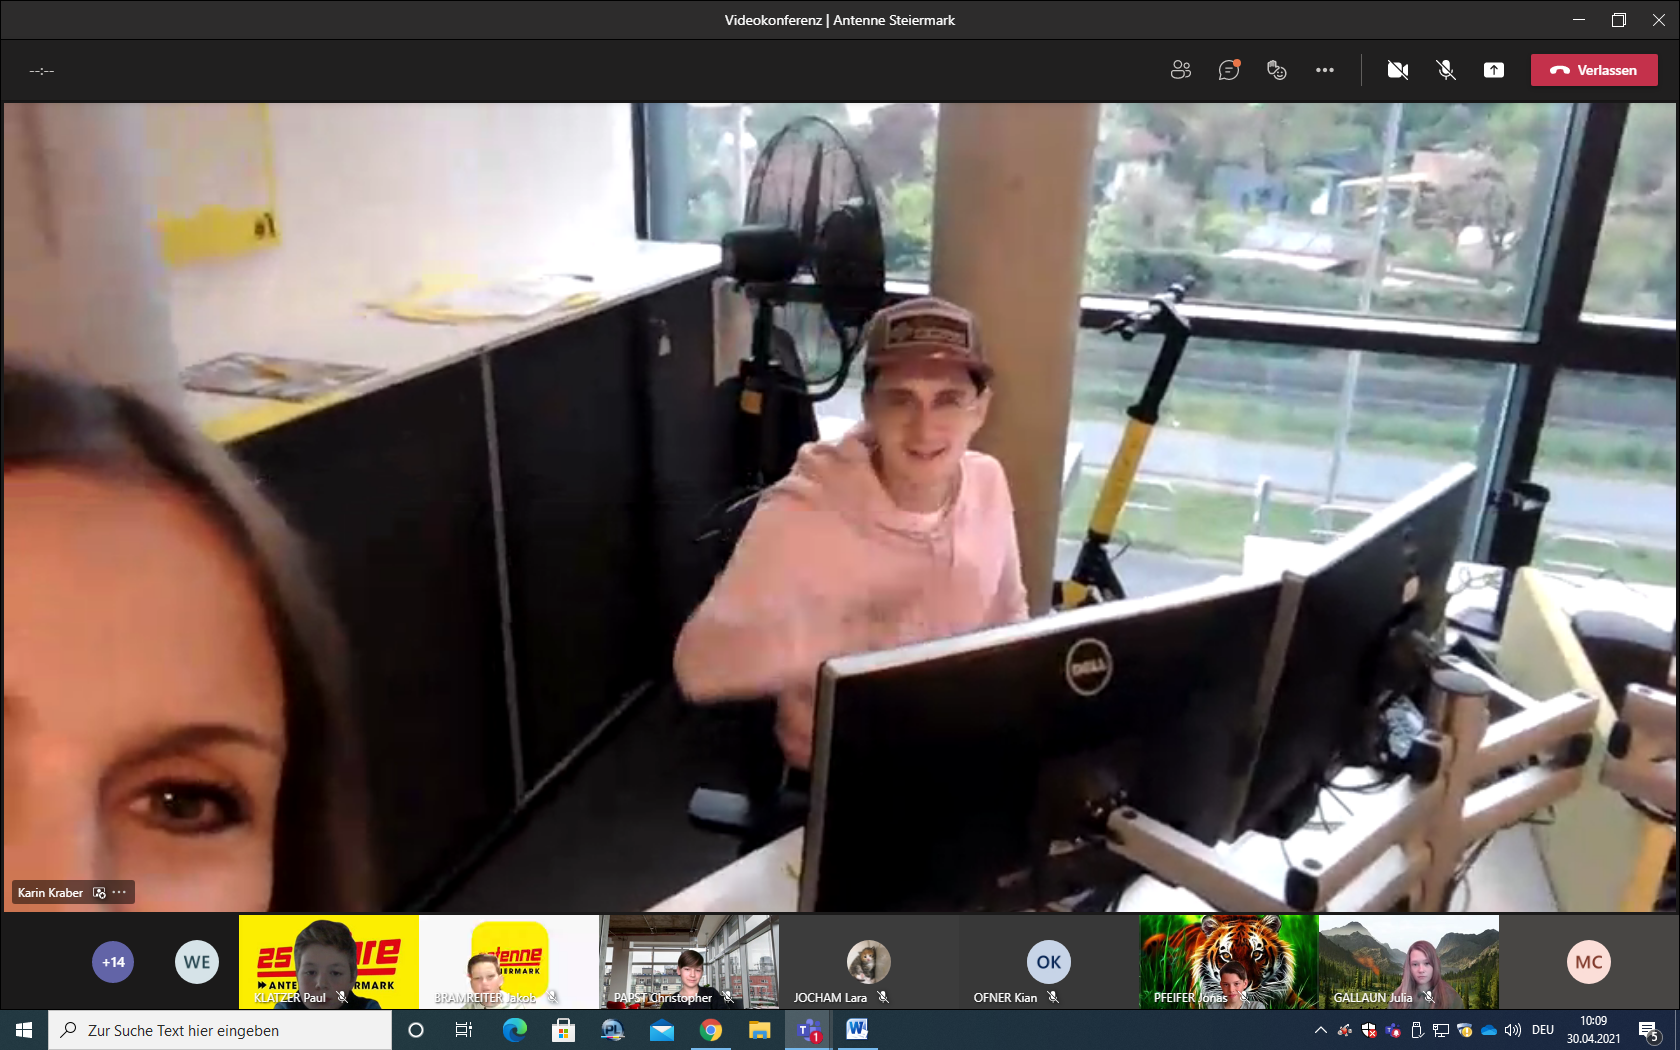Select KLATZER Paul's video thumbnail
Viewport: 1680px width, 1050px height.
(x=328, y=961)
